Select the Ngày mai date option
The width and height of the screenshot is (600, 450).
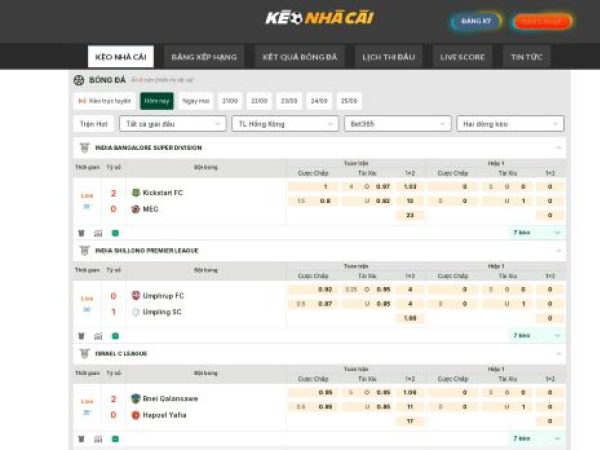pos(196,101)
